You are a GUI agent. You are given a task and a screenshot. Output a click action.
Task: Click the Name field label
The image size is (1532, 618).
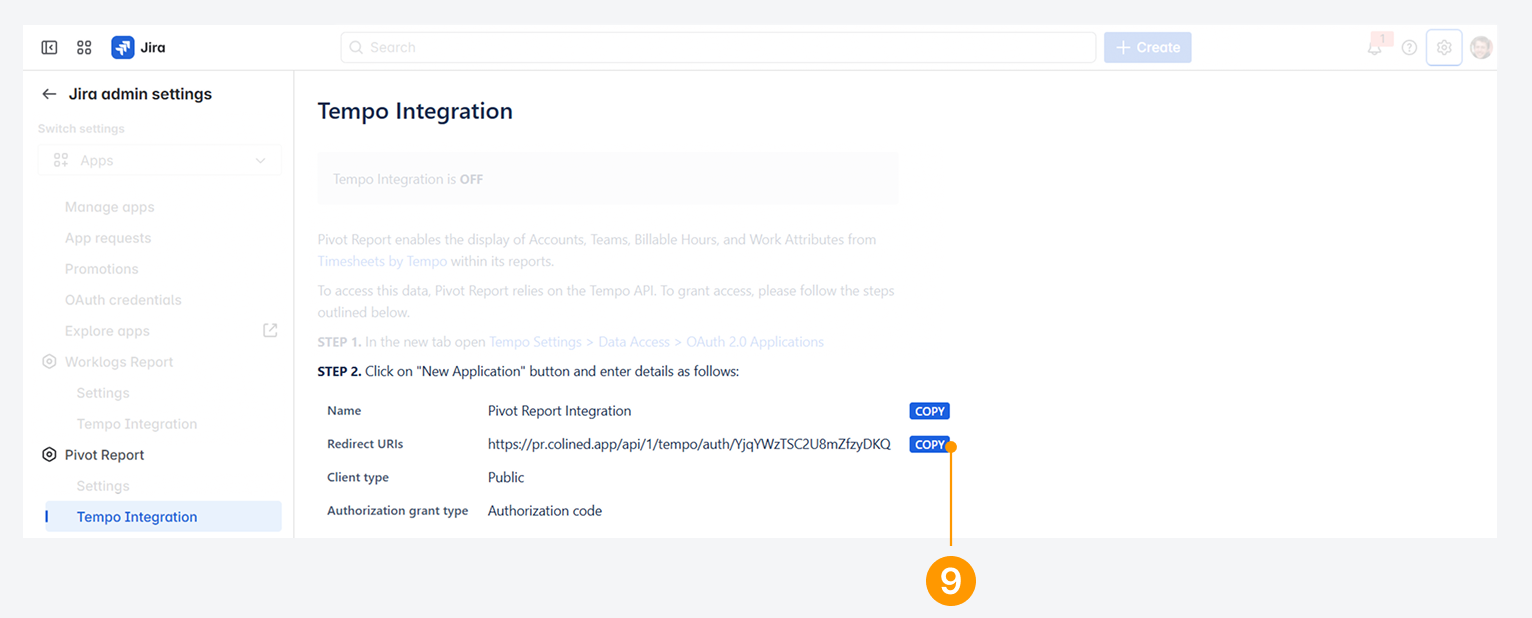[344, 411]
